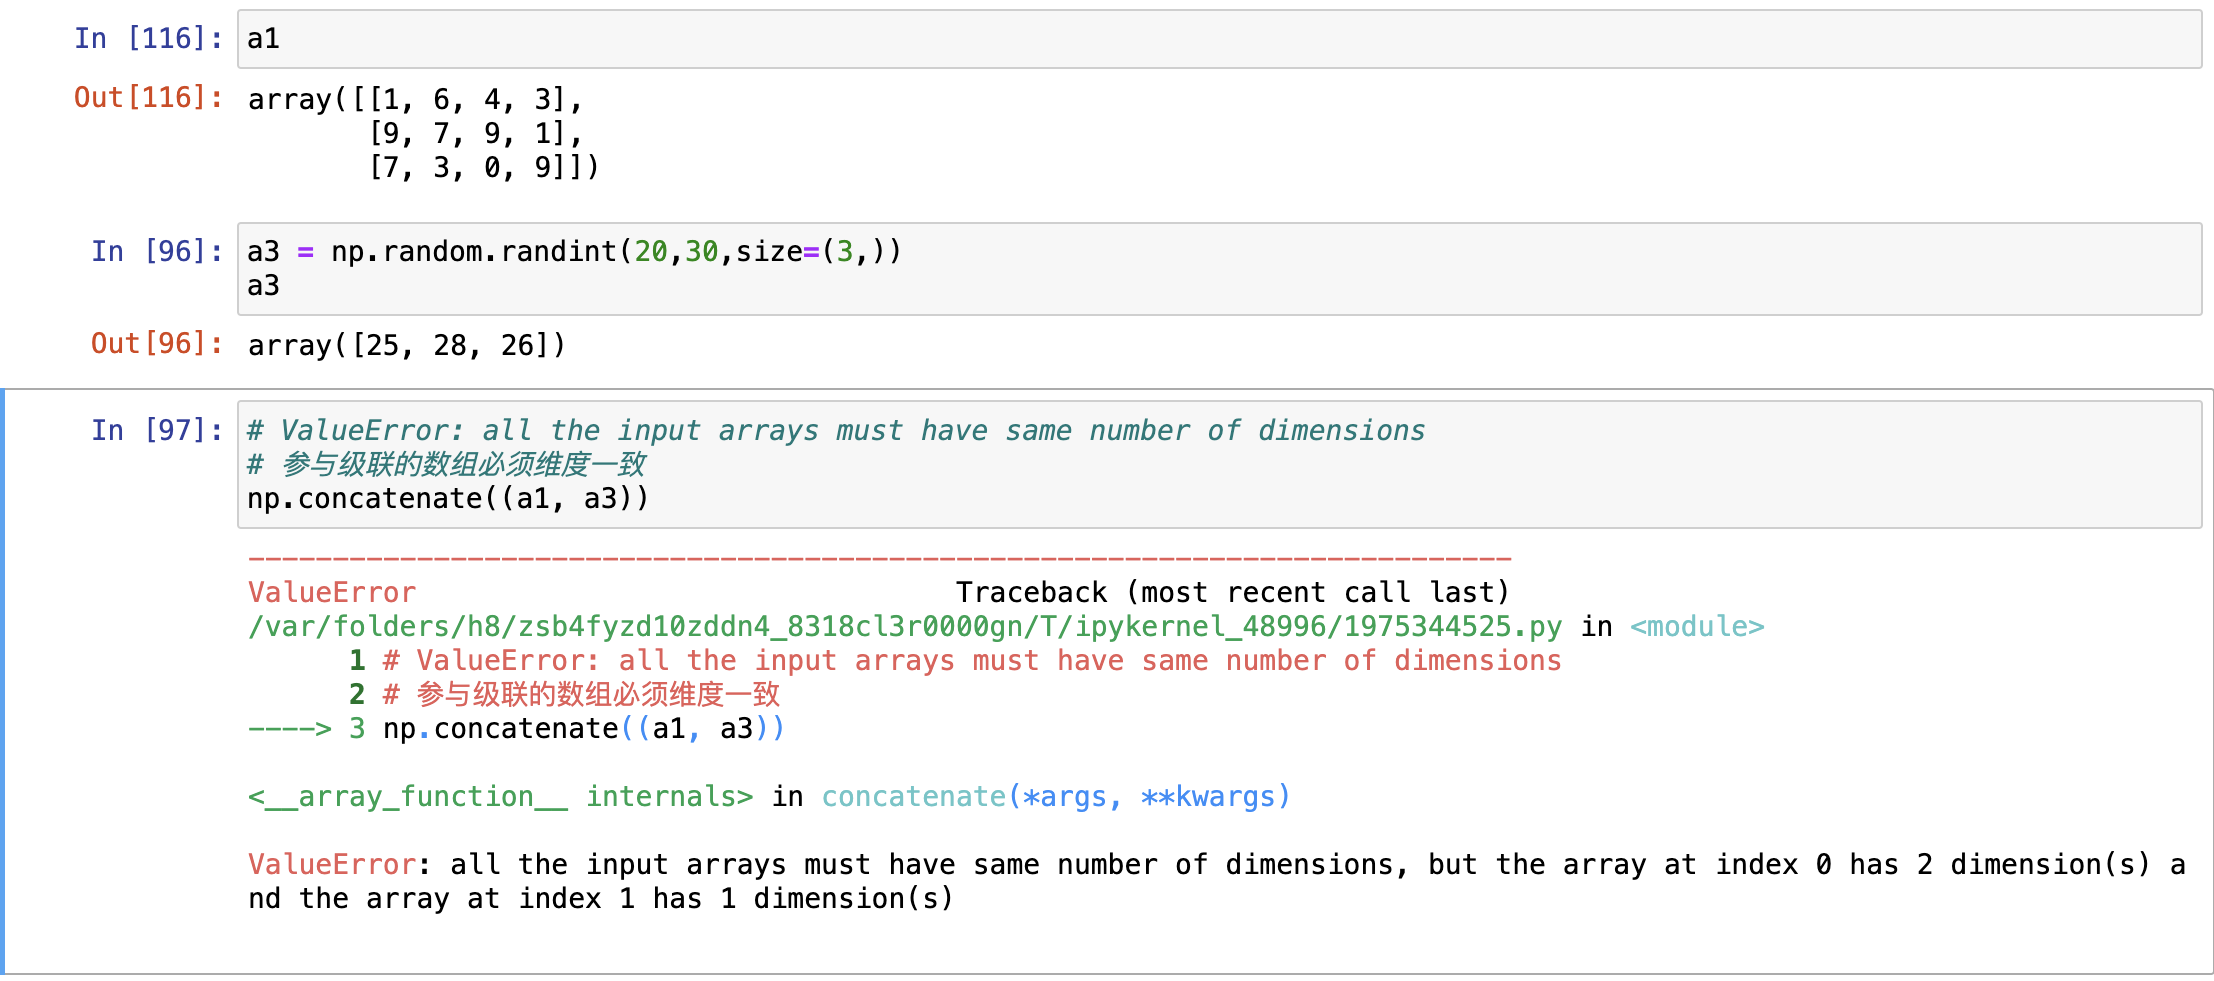Click the Out[116]: prompt label
Viewport: 2214px width, 981px height.
(149, 97)
